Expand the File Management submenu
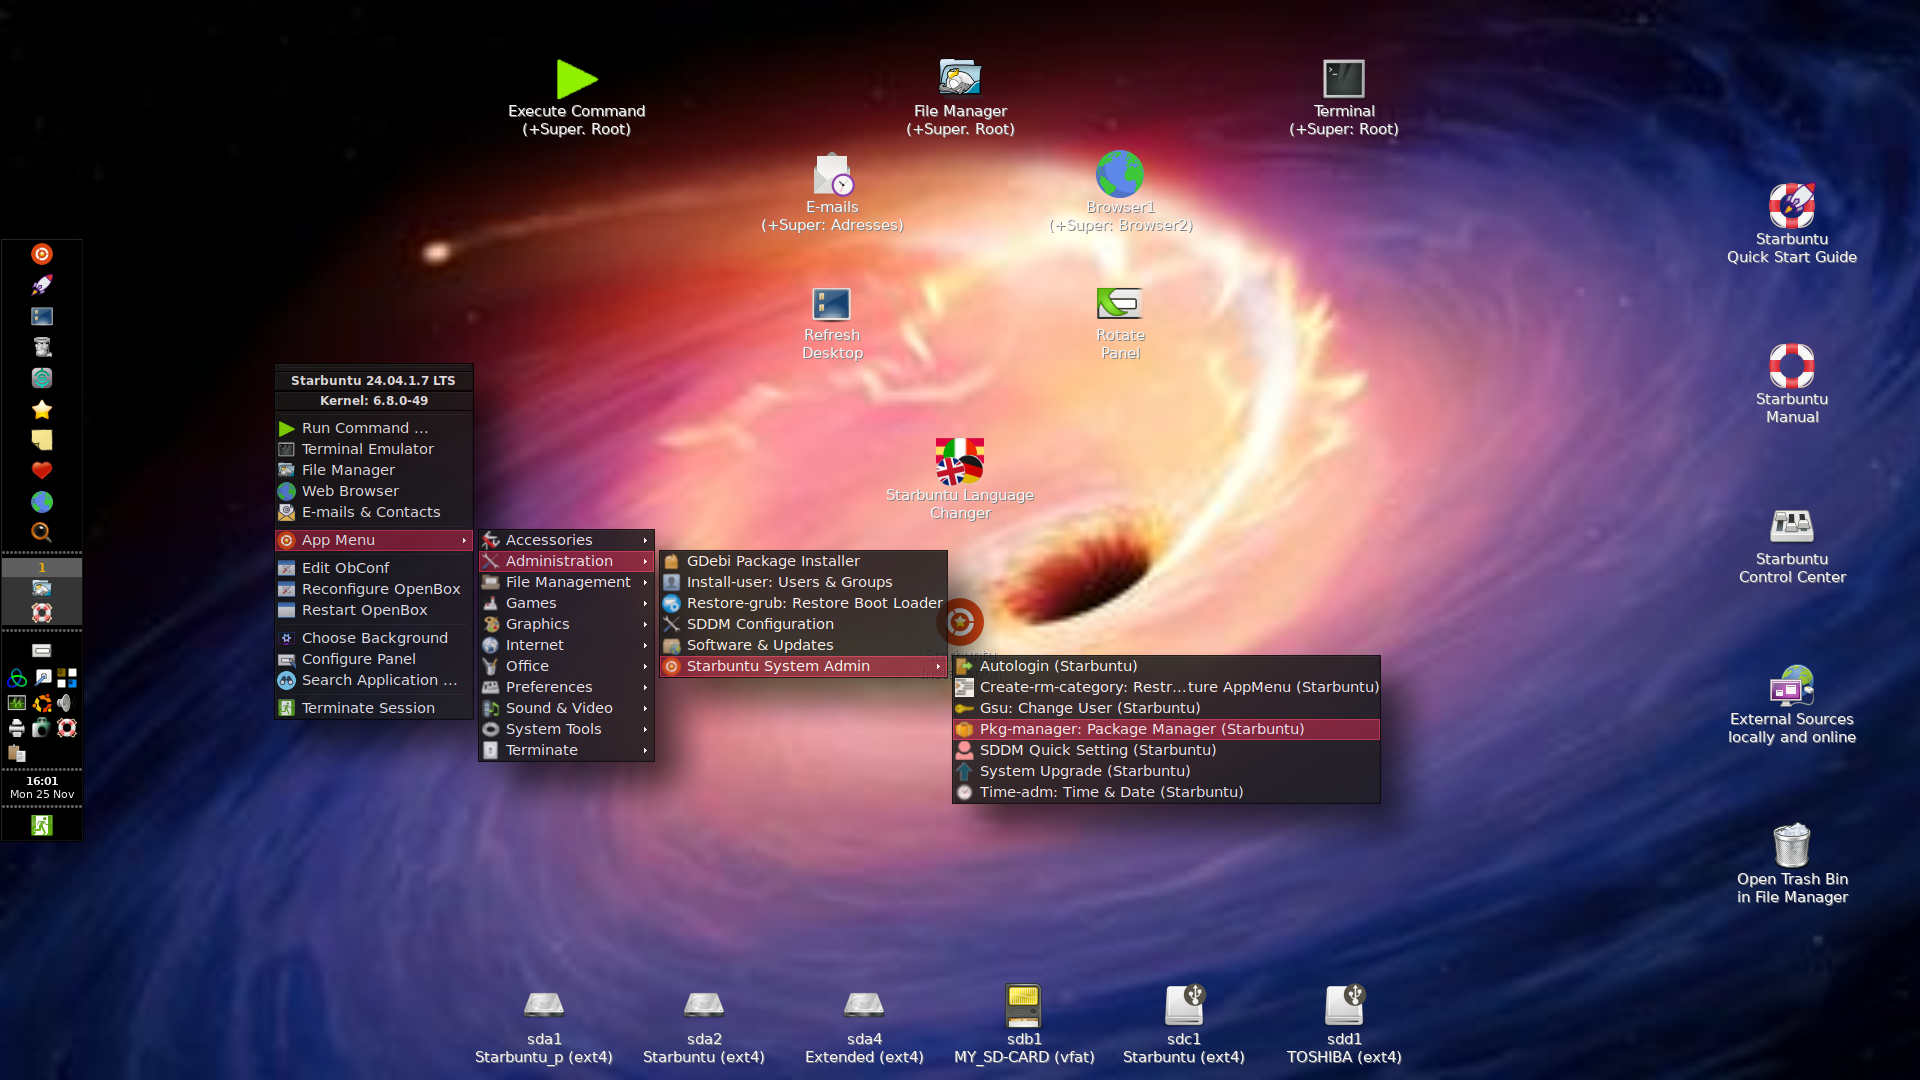 point(567,582)
